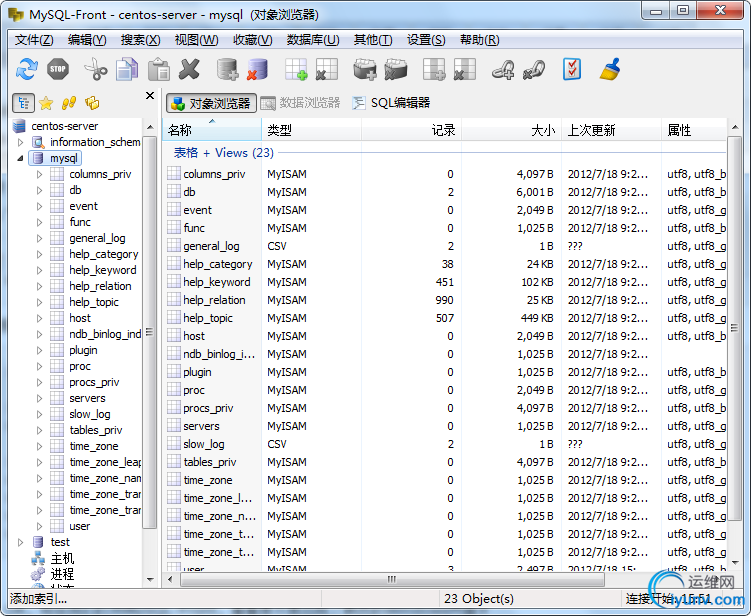Select the 进程 node in tree
This screenshot has width=751, height=616.
62,574
